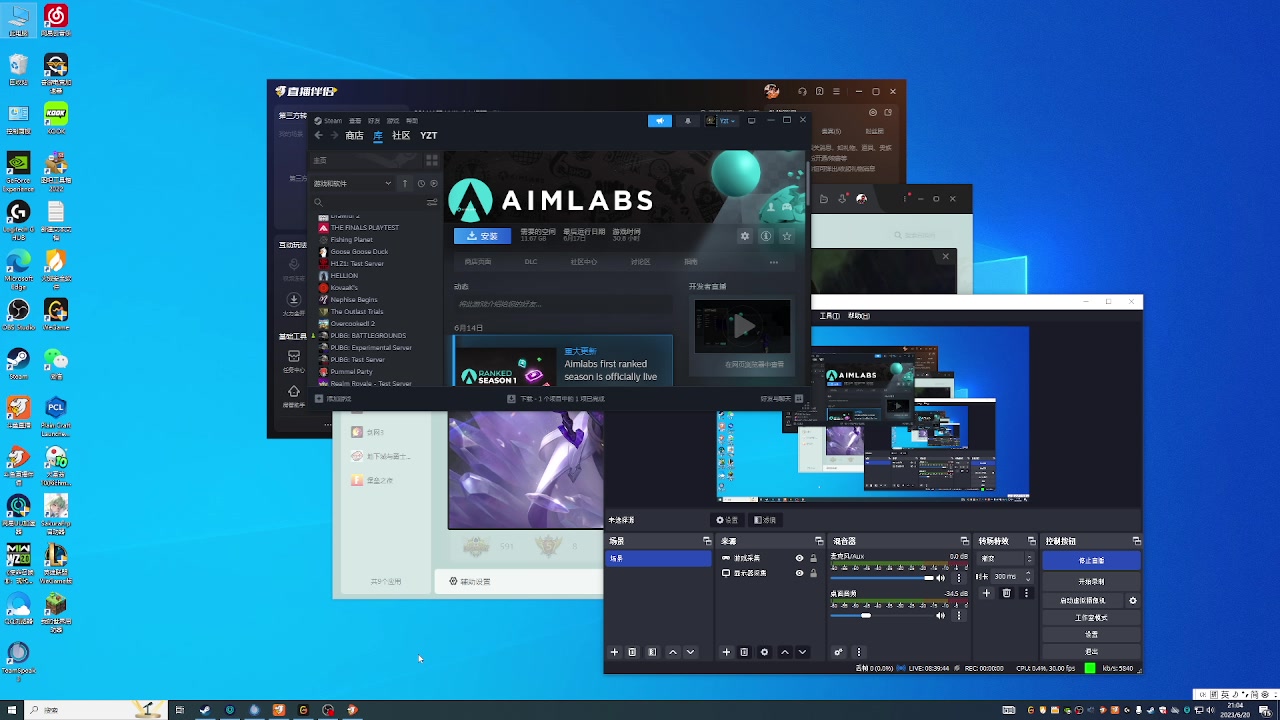
Task: Click the blue Aimlabs install button
Action: (x=482, y=236)
